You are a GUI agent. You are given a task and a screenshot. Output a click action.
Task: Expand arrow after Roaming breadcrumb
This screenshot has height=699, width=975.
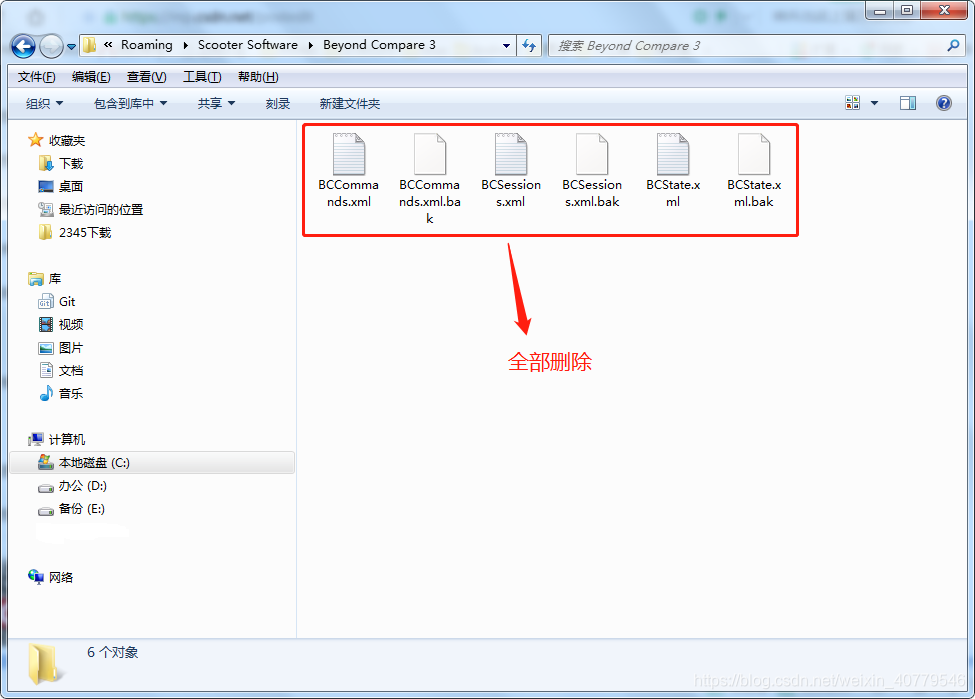coord(185,45)
